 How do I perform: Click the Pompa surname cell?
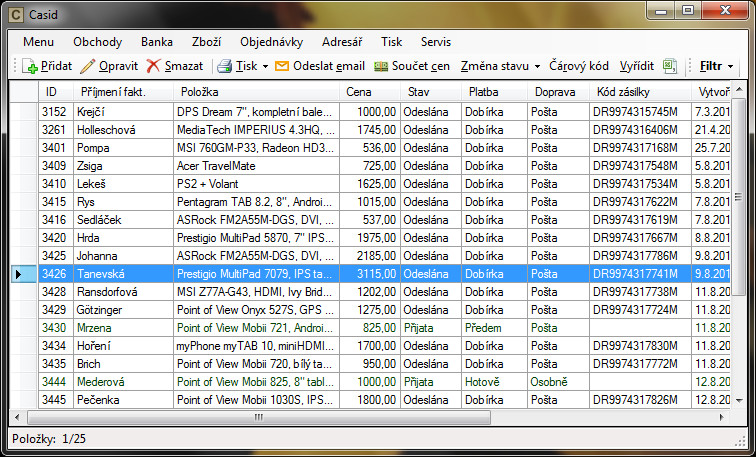[x=123, y=148]
